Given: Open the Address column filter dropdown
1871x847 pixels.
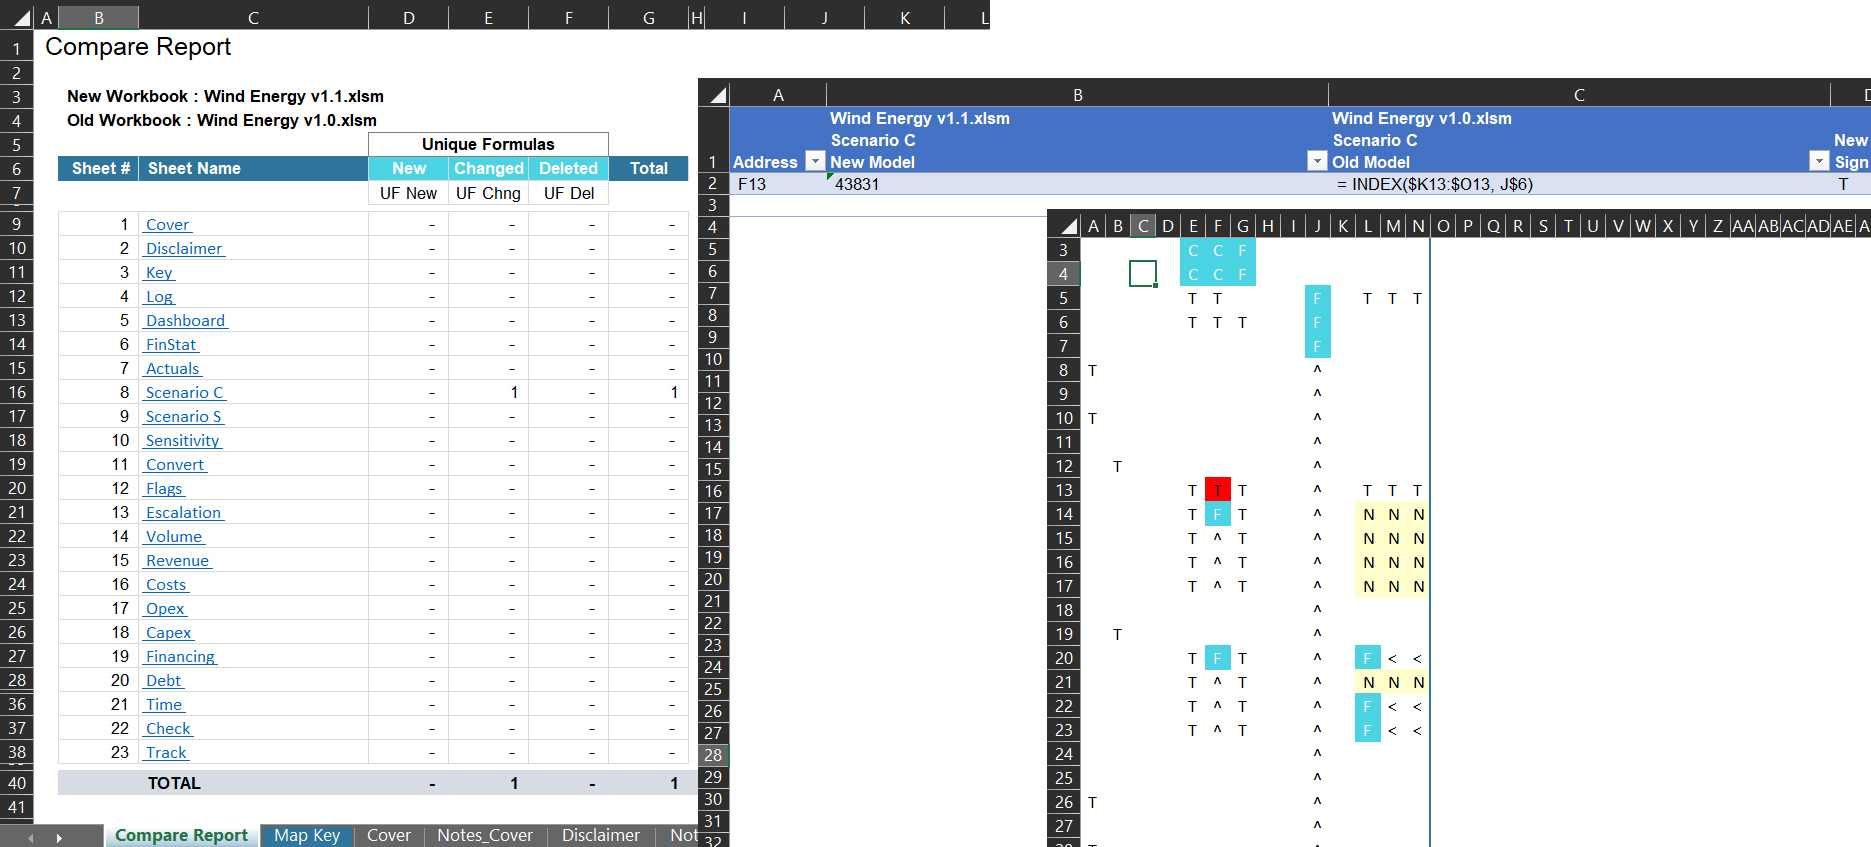Looking at the screenshot, I should [x=815, y=162].
